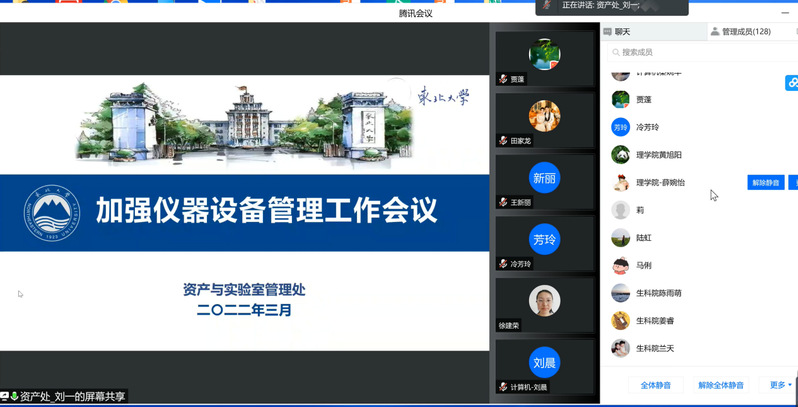The image size is (798, 407).
Task: Click the muted mic icon on 贾蓬 tile
Action: (x=503, y=79)
